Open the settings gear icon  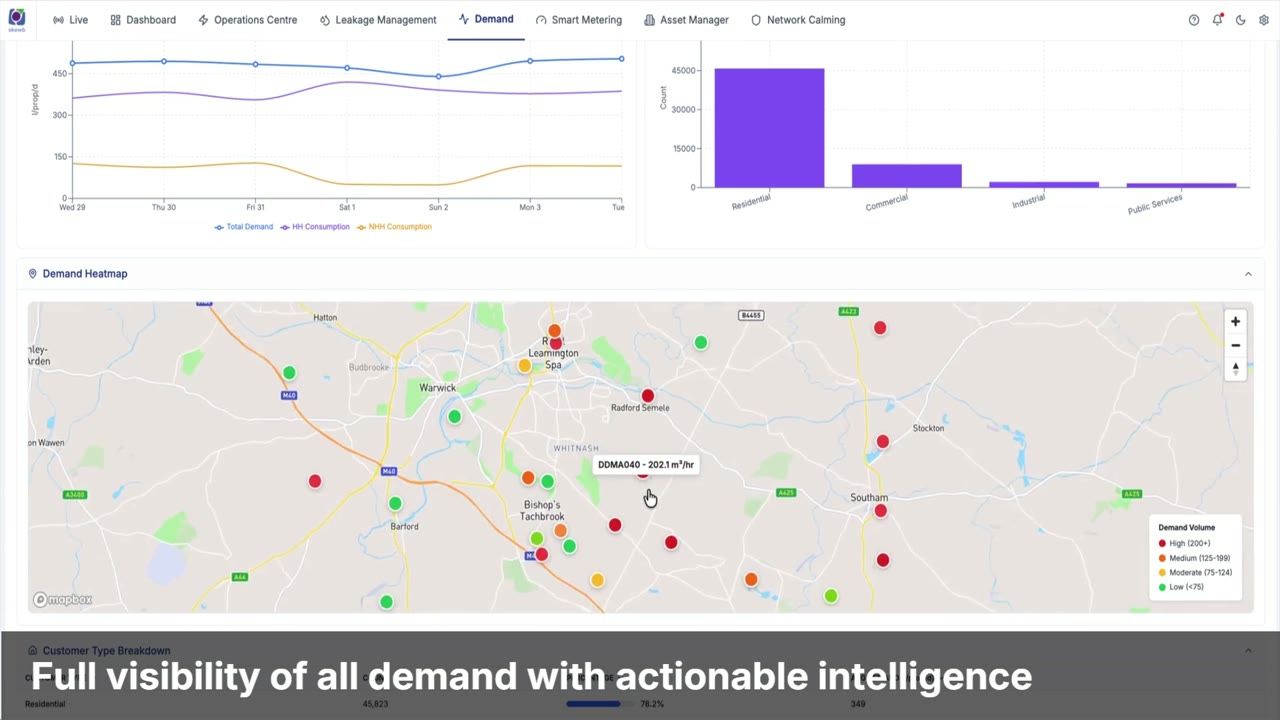[x=1264, y=20]
